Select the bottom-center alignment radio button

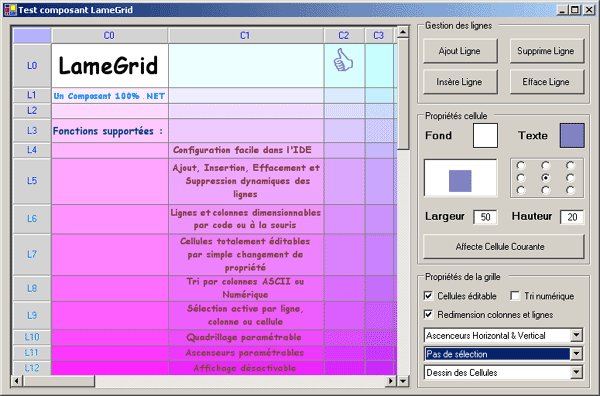[546, 190]
